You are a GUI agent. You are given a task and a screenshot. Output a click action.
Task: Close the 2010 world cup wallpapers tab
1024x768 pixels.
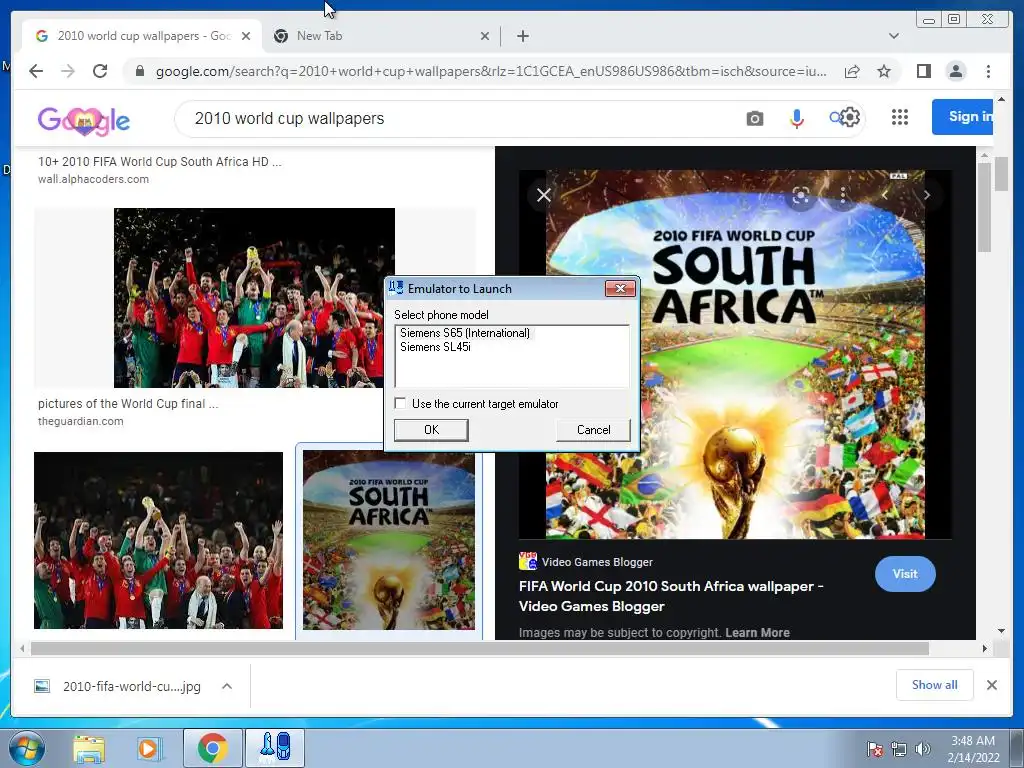(x=246, y=36)
